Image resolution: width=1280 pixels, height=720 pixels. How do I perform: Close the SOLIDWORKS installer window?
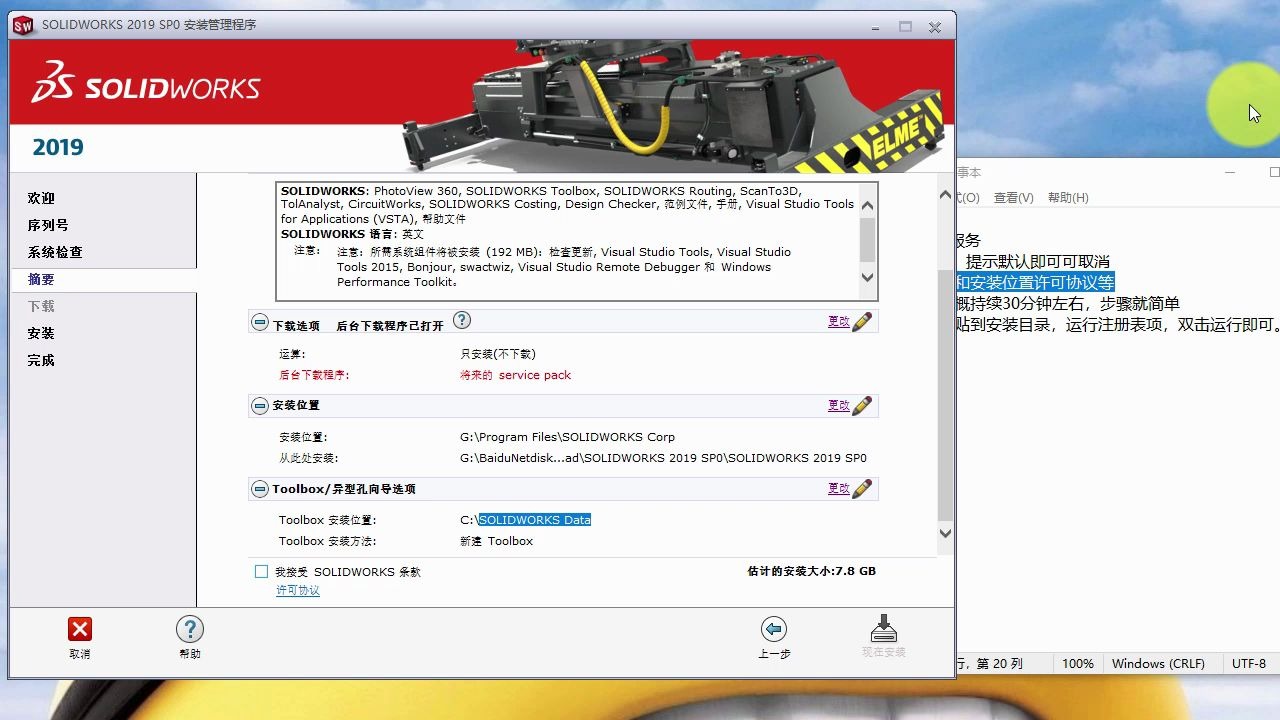(935, 26)
